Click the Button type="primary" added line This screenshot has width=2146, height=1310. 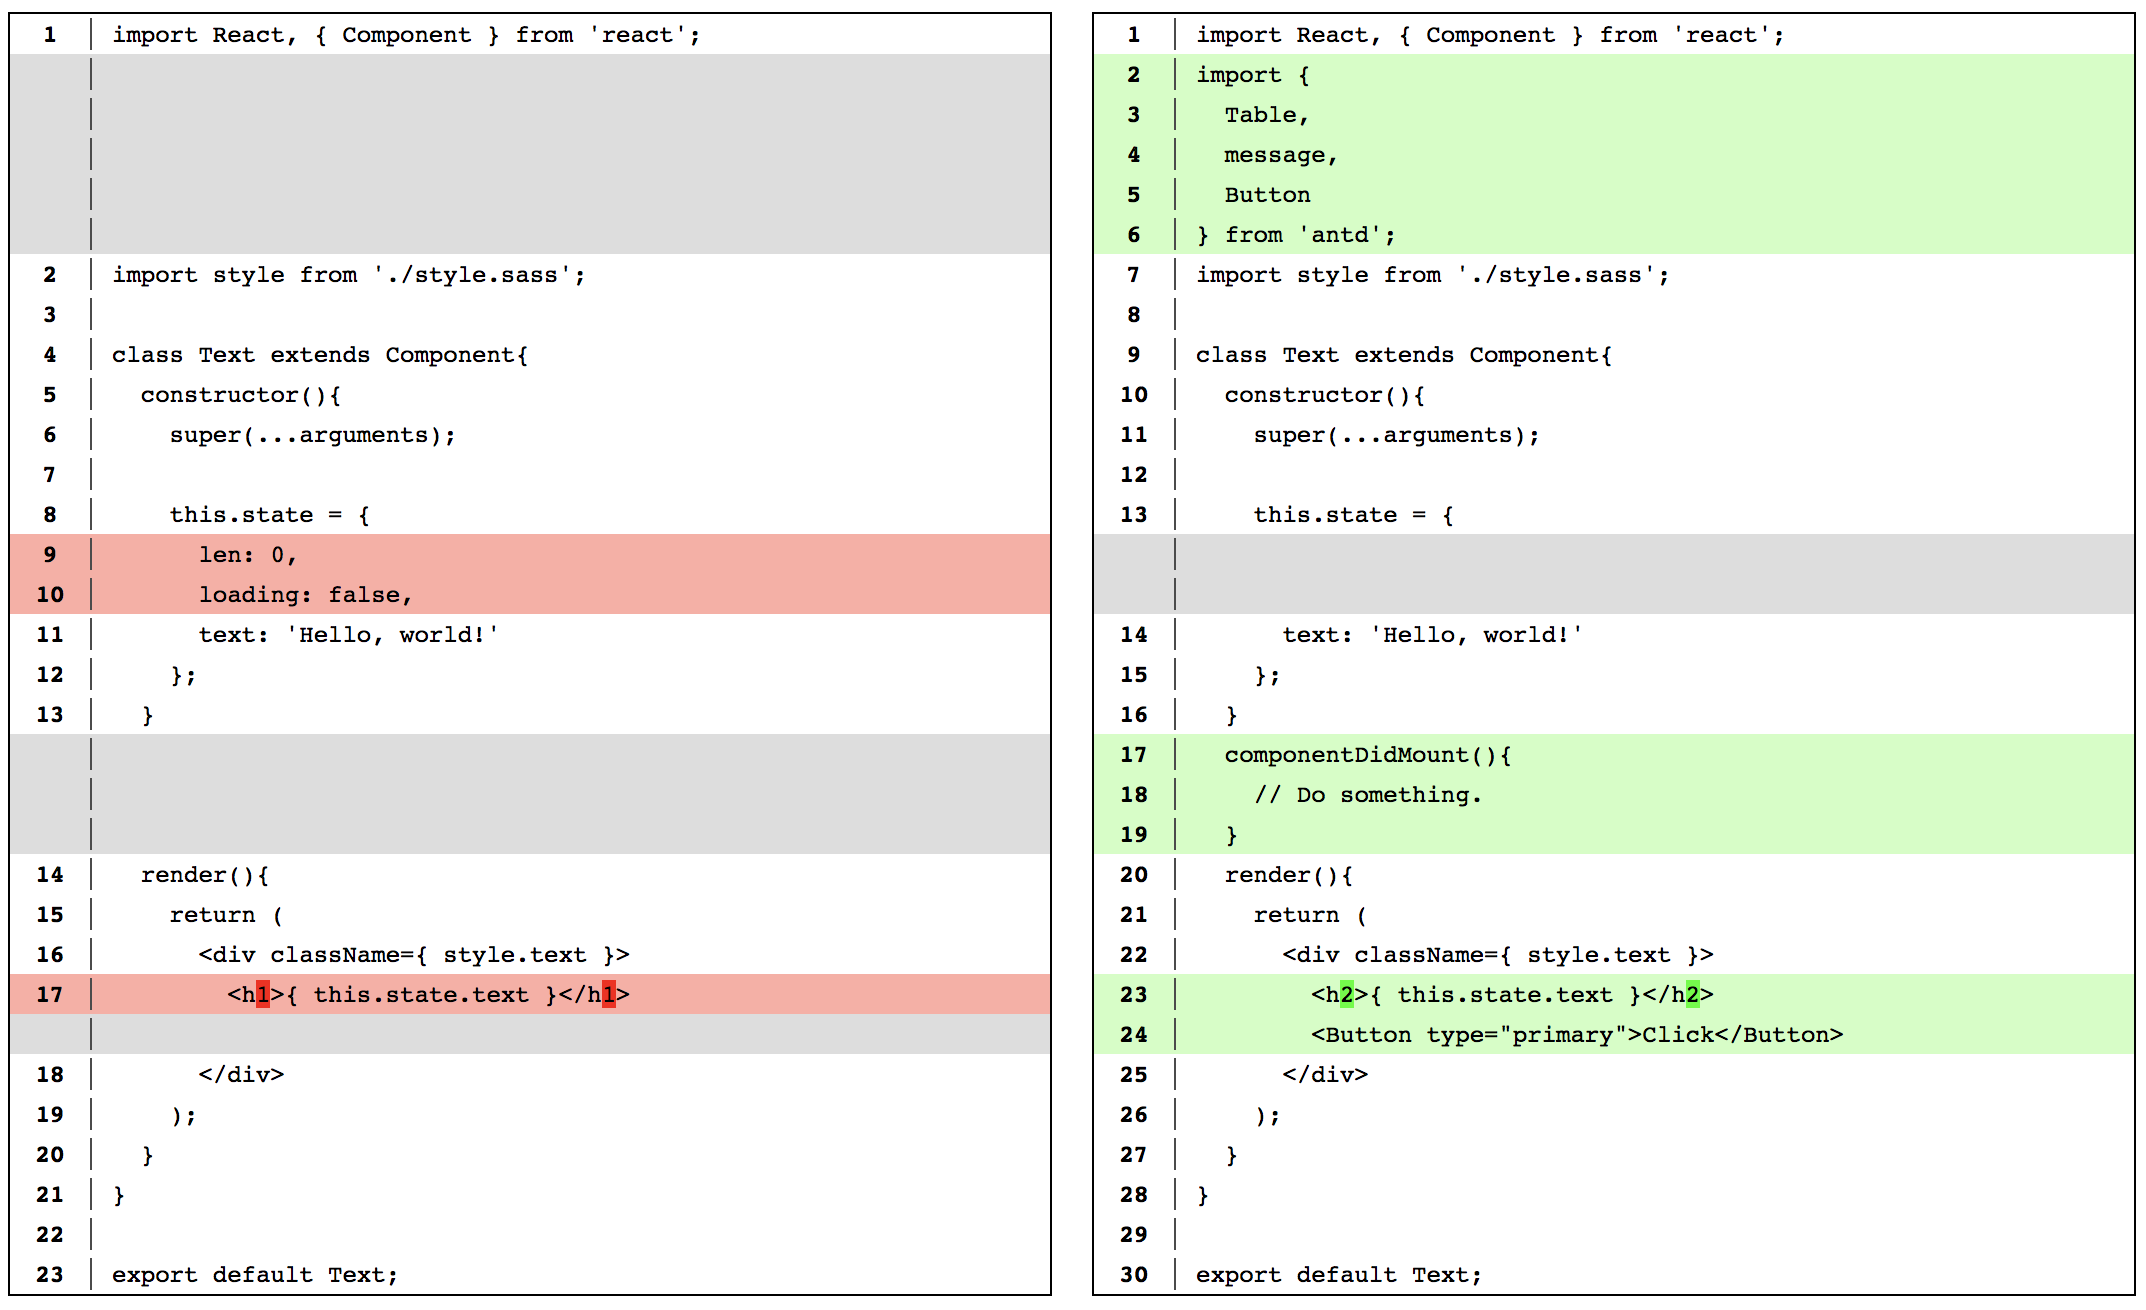pyautogui.click(x=1576, y=1035)
